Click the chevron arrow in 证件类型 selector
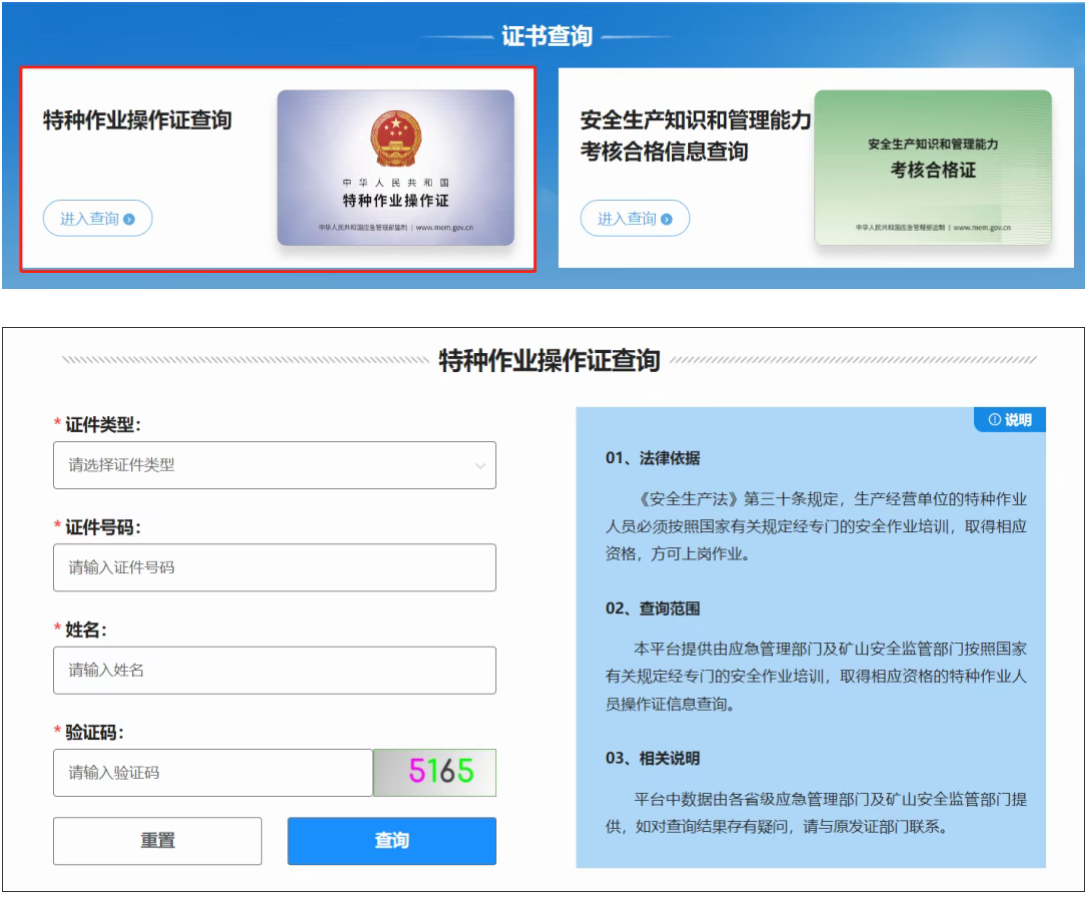The width and height of the screenshot is (1090, 900). pyautogui.click(x=480, y=466)
